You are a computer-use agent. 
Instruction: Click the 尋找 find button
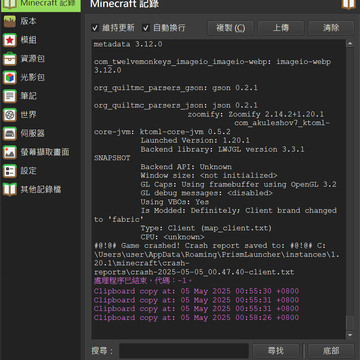tap(276, 351)
